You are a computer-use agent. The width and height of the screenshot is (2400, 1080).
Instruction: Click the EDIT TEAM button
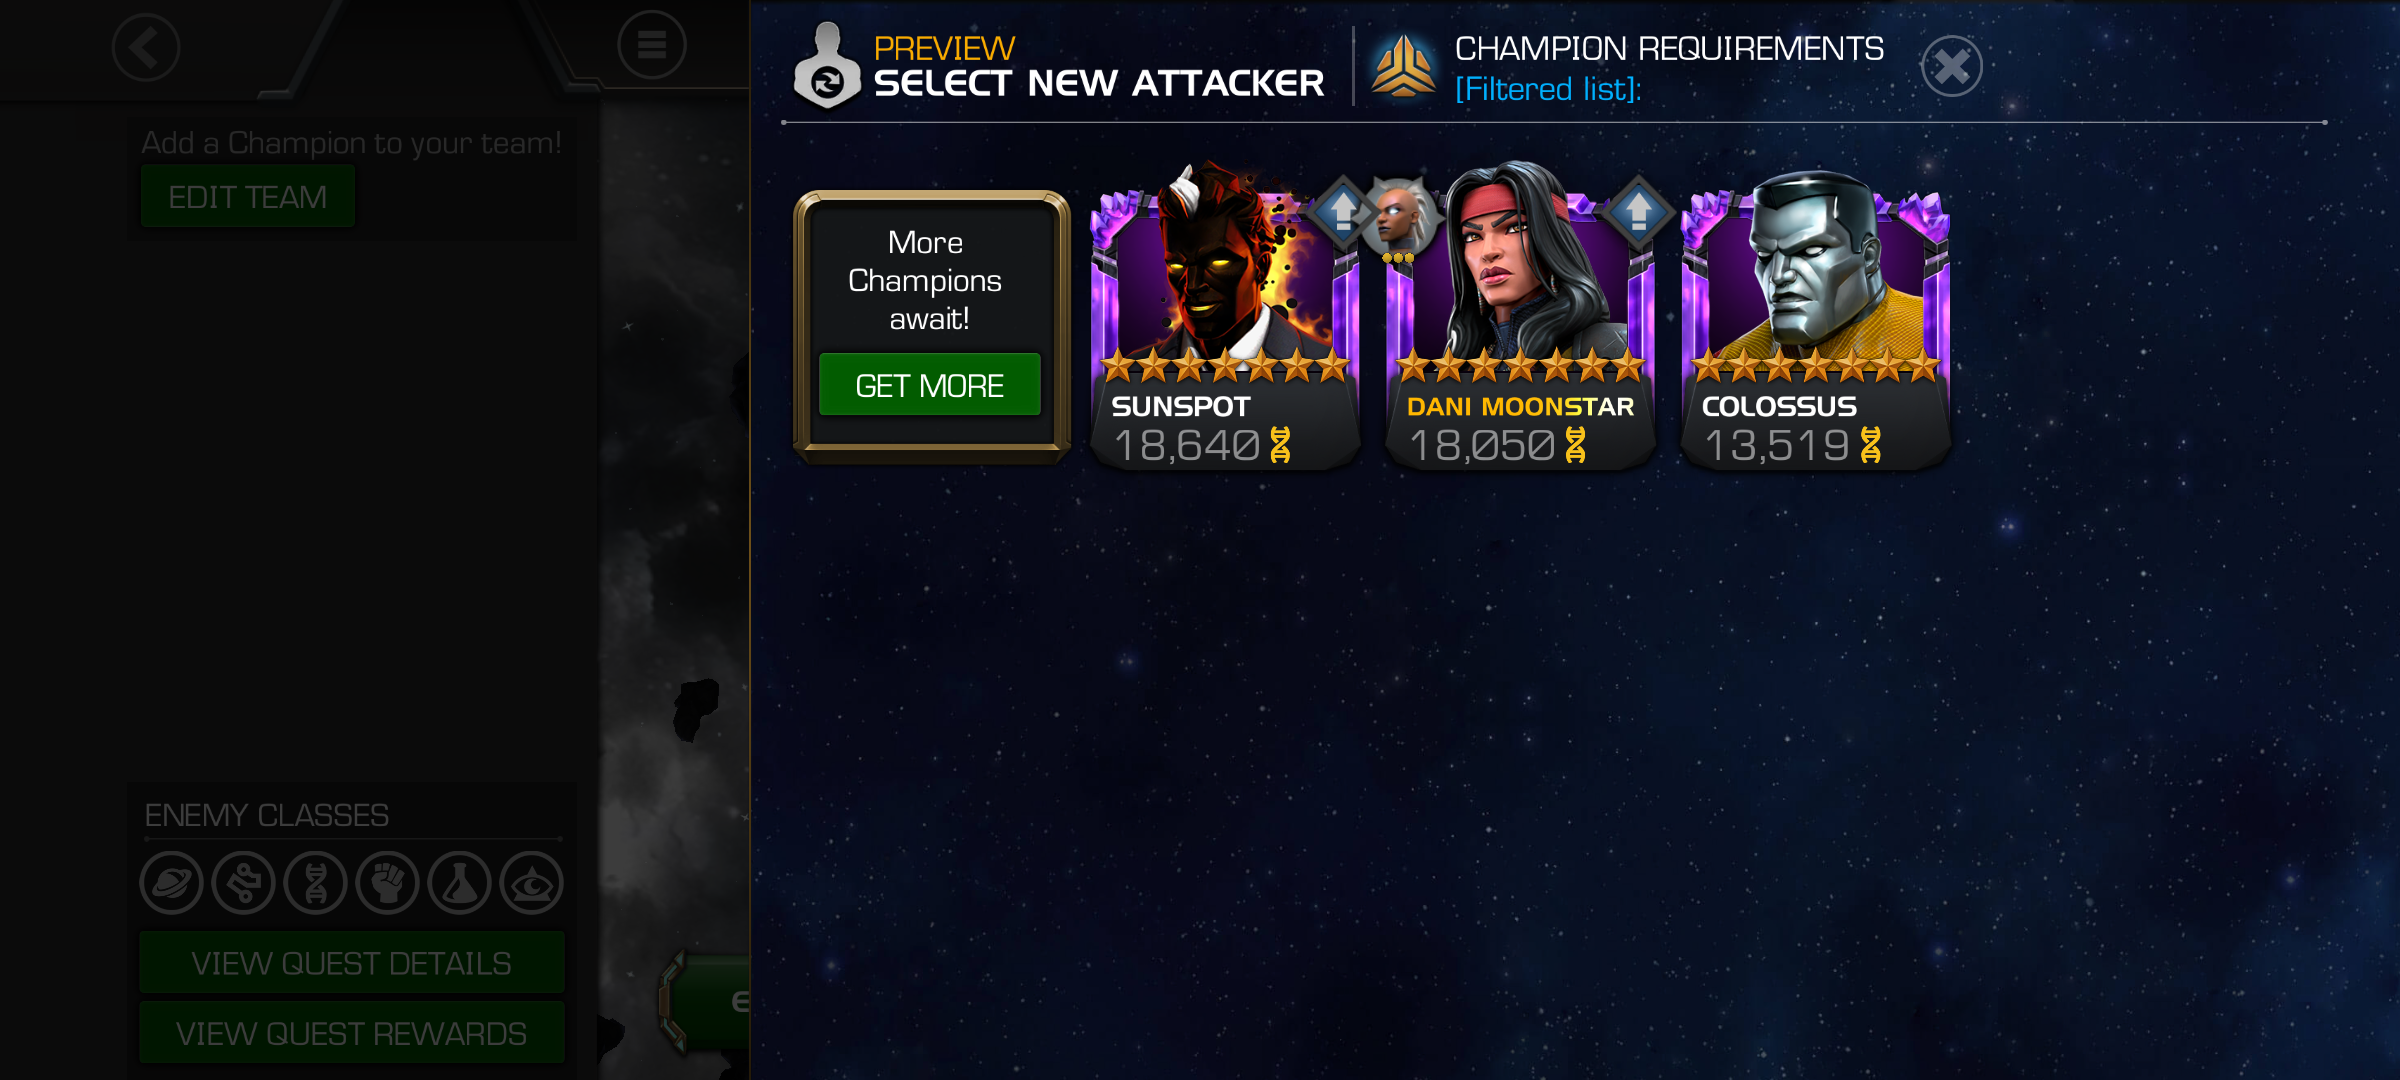coord(248,197)
